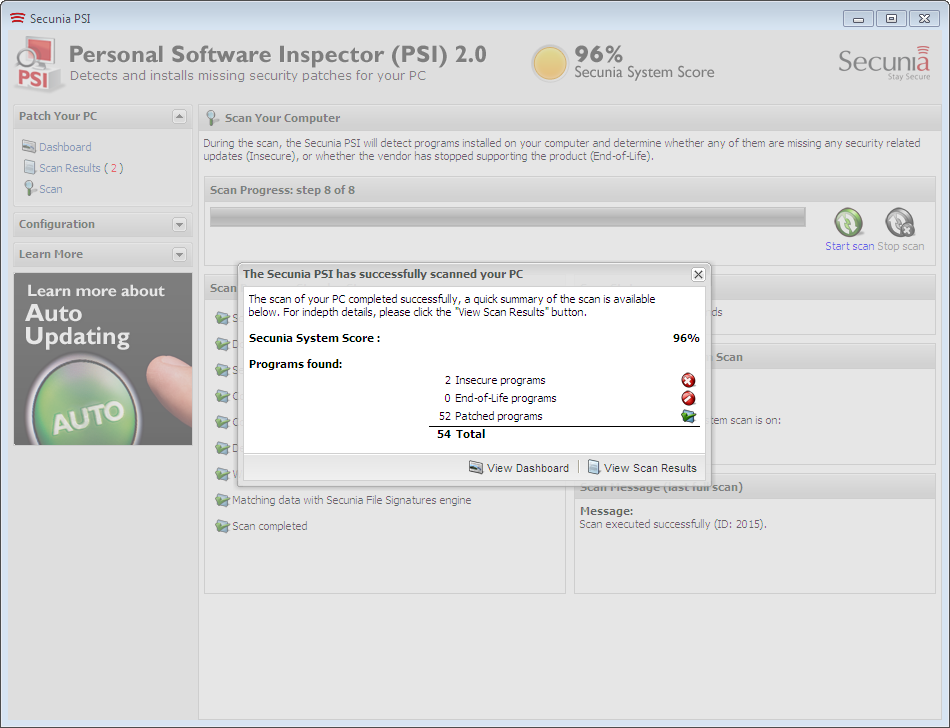Click the Secunia brand logo
The width and height of the screenshot is (950, 728).
point(884,62)
